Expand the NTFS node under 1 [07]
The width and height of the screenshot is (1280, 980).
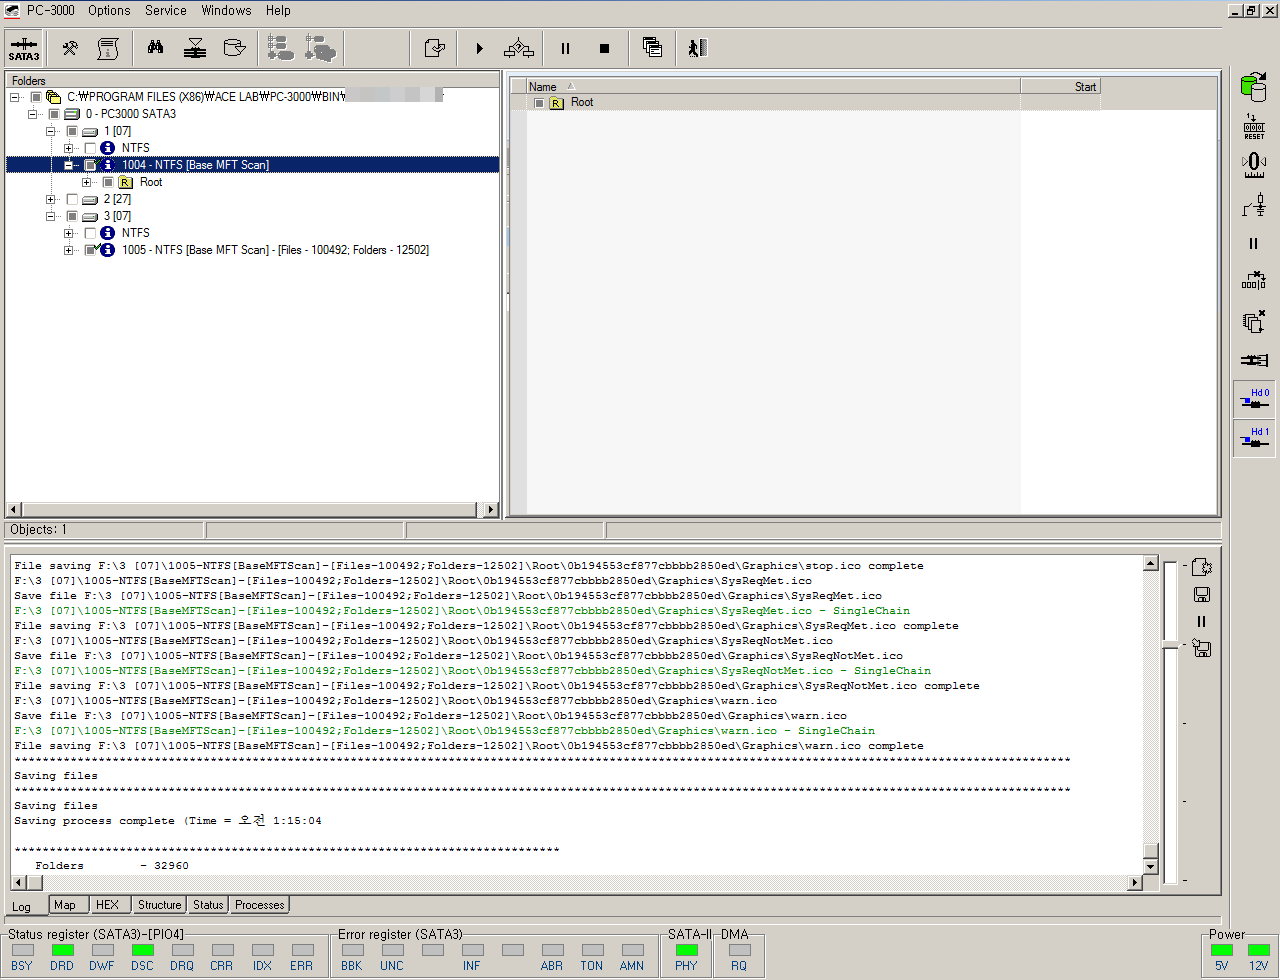69,148
